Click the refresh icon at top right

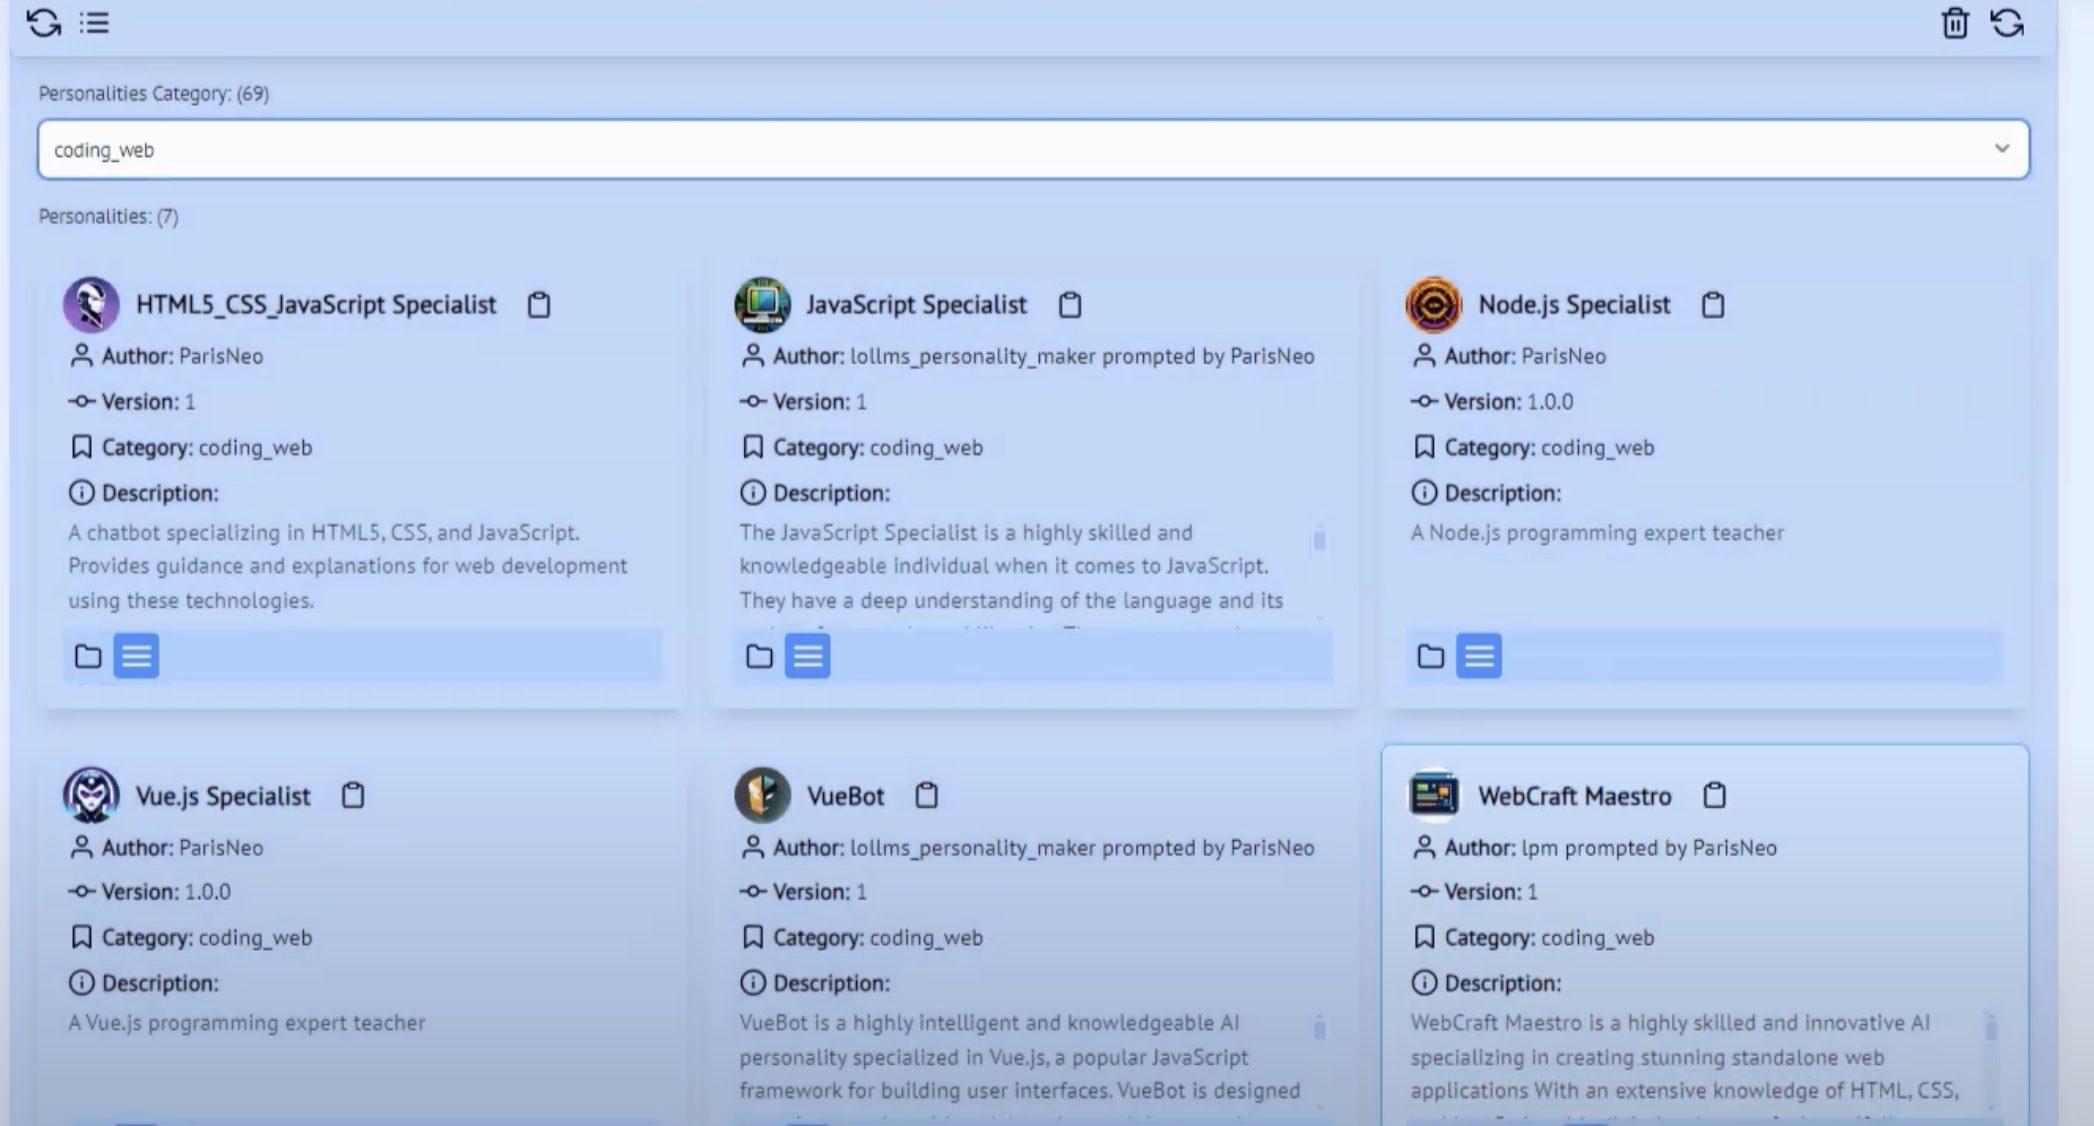pos(2007,23)
